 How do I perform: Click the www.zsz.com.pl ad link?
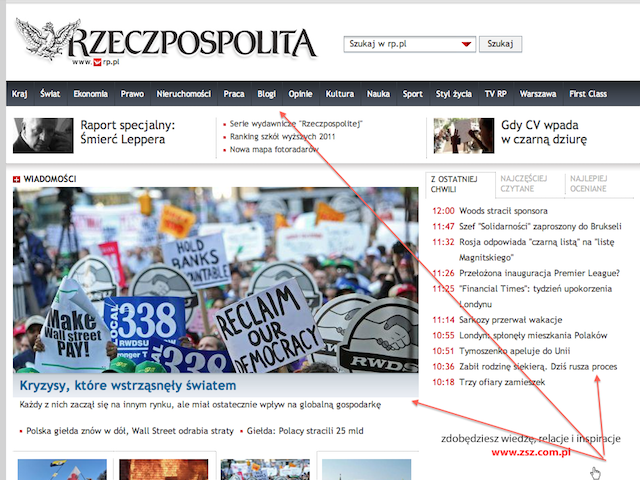coord(531,452)
